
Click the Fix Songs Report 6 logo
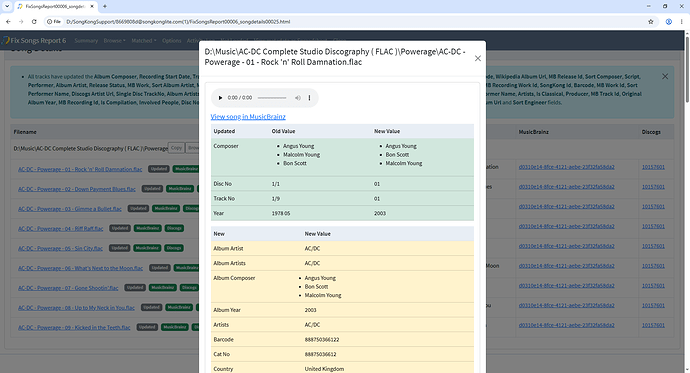pyautogui.click(x=34, y=40)
